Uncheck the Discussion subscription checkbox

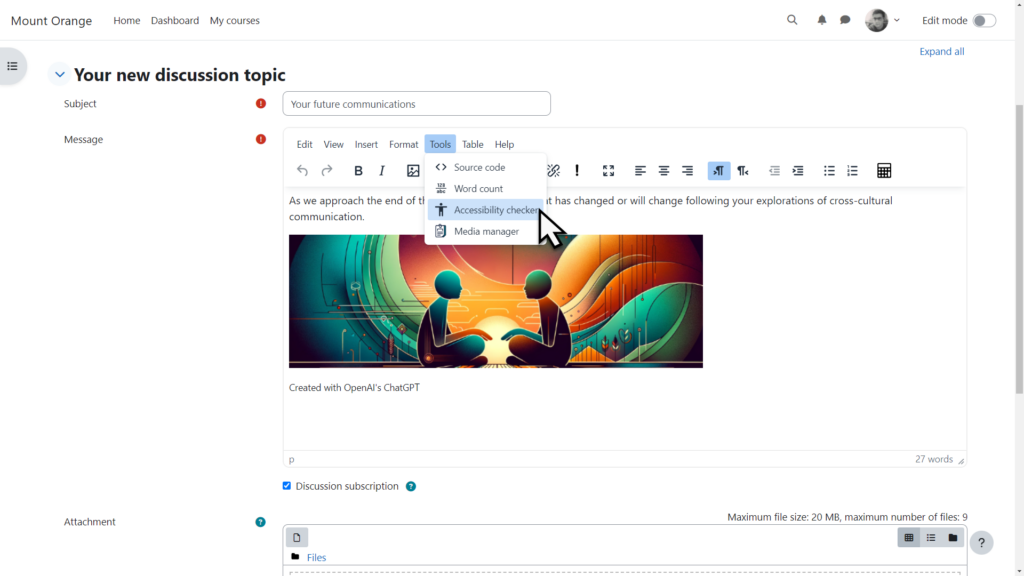(x=287, y=486)
